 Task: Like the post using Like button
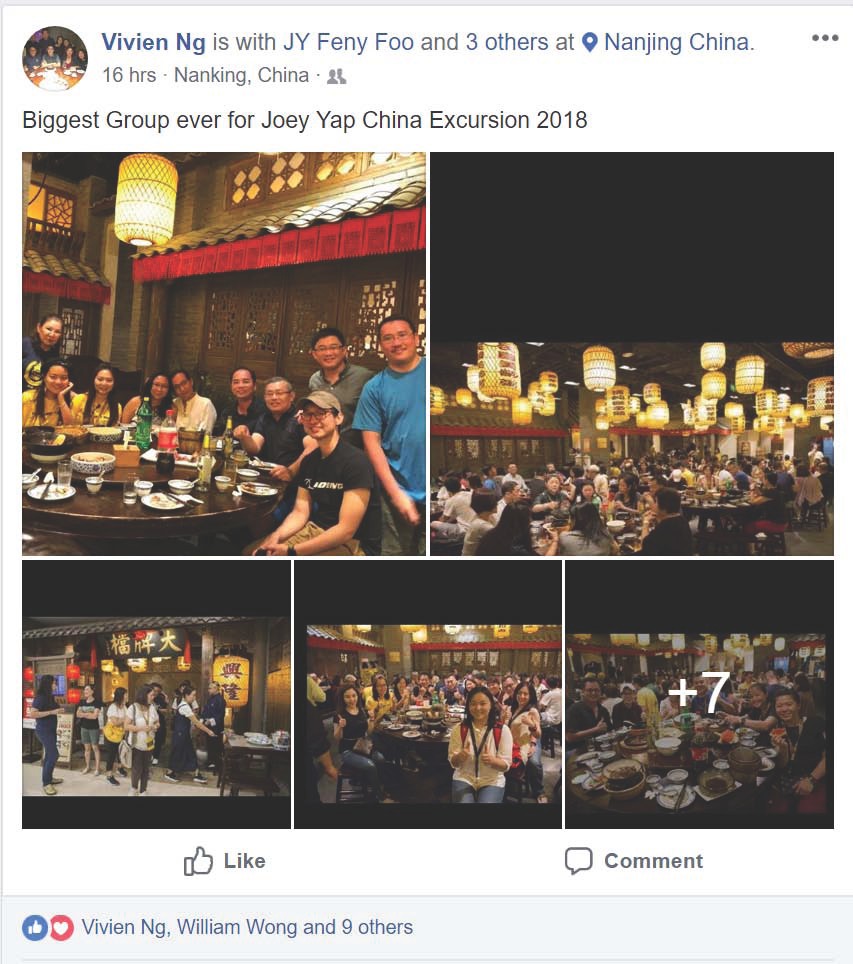tap(224, 861)
